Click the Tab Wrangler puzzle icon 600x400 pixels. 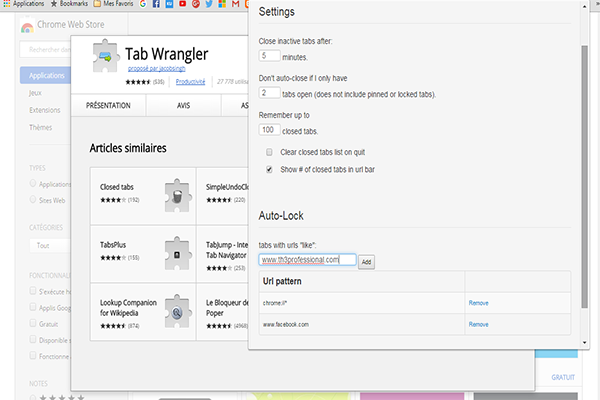click(105, 56)
